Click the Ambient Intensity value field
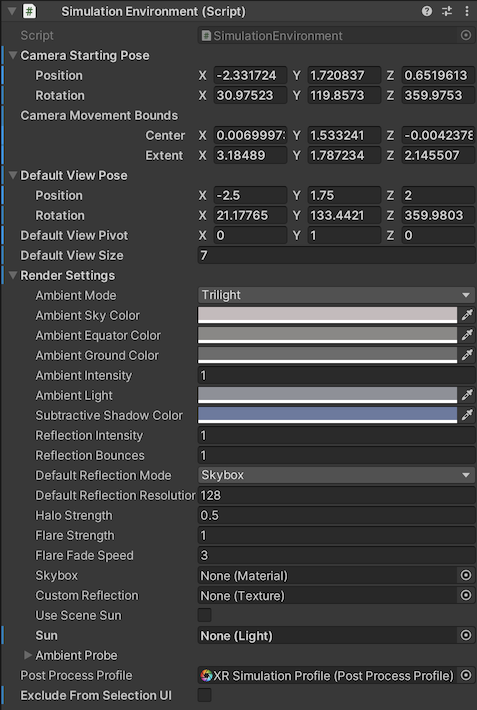The image size is (477, 710). coord(336,375)
